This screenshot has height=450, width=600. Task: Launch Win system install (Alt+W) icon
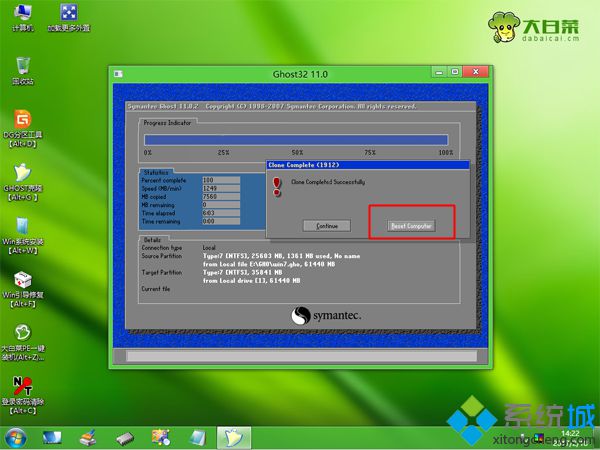point(23,236)
